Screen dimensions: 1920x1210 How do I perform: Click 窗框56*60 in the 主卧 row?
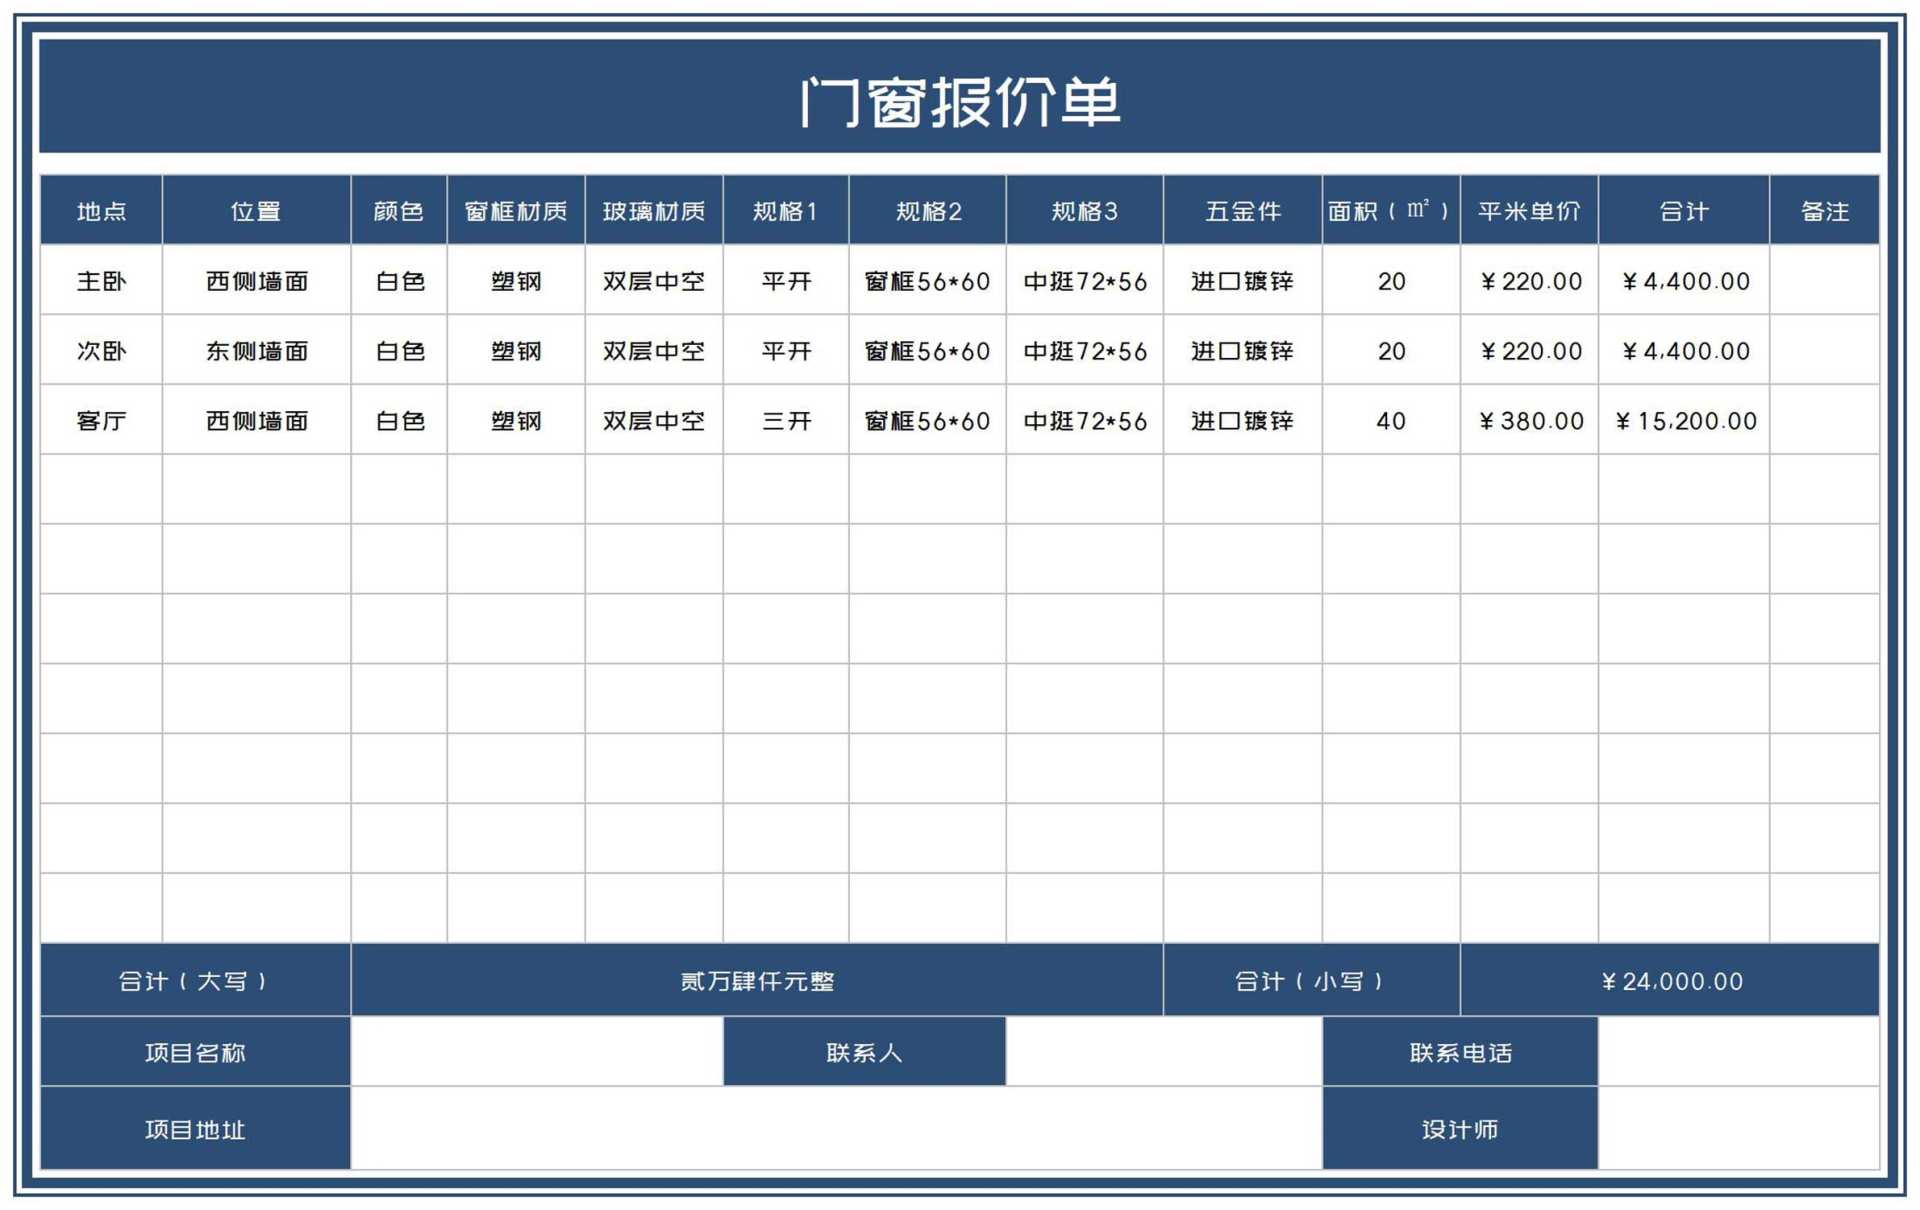tap(928, 281)
